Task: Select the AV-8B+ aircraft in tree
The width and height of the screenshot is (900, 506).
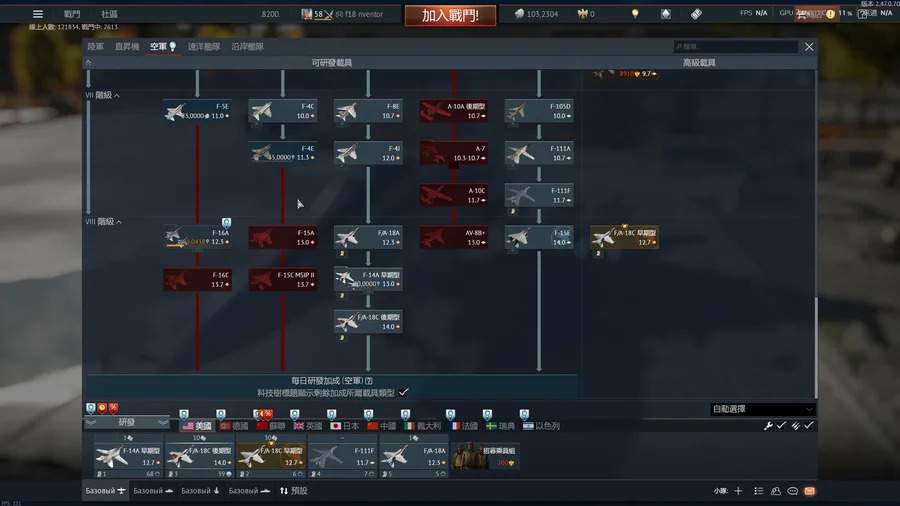Action: click(453, 237)
